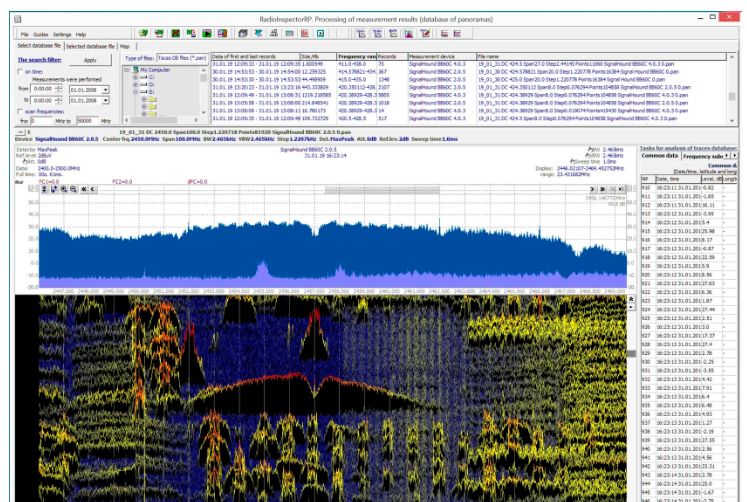The width and height of the screenshot is (747, 502).
Task: Click the star icon beside the waterfall
Action: click(631, 299)
